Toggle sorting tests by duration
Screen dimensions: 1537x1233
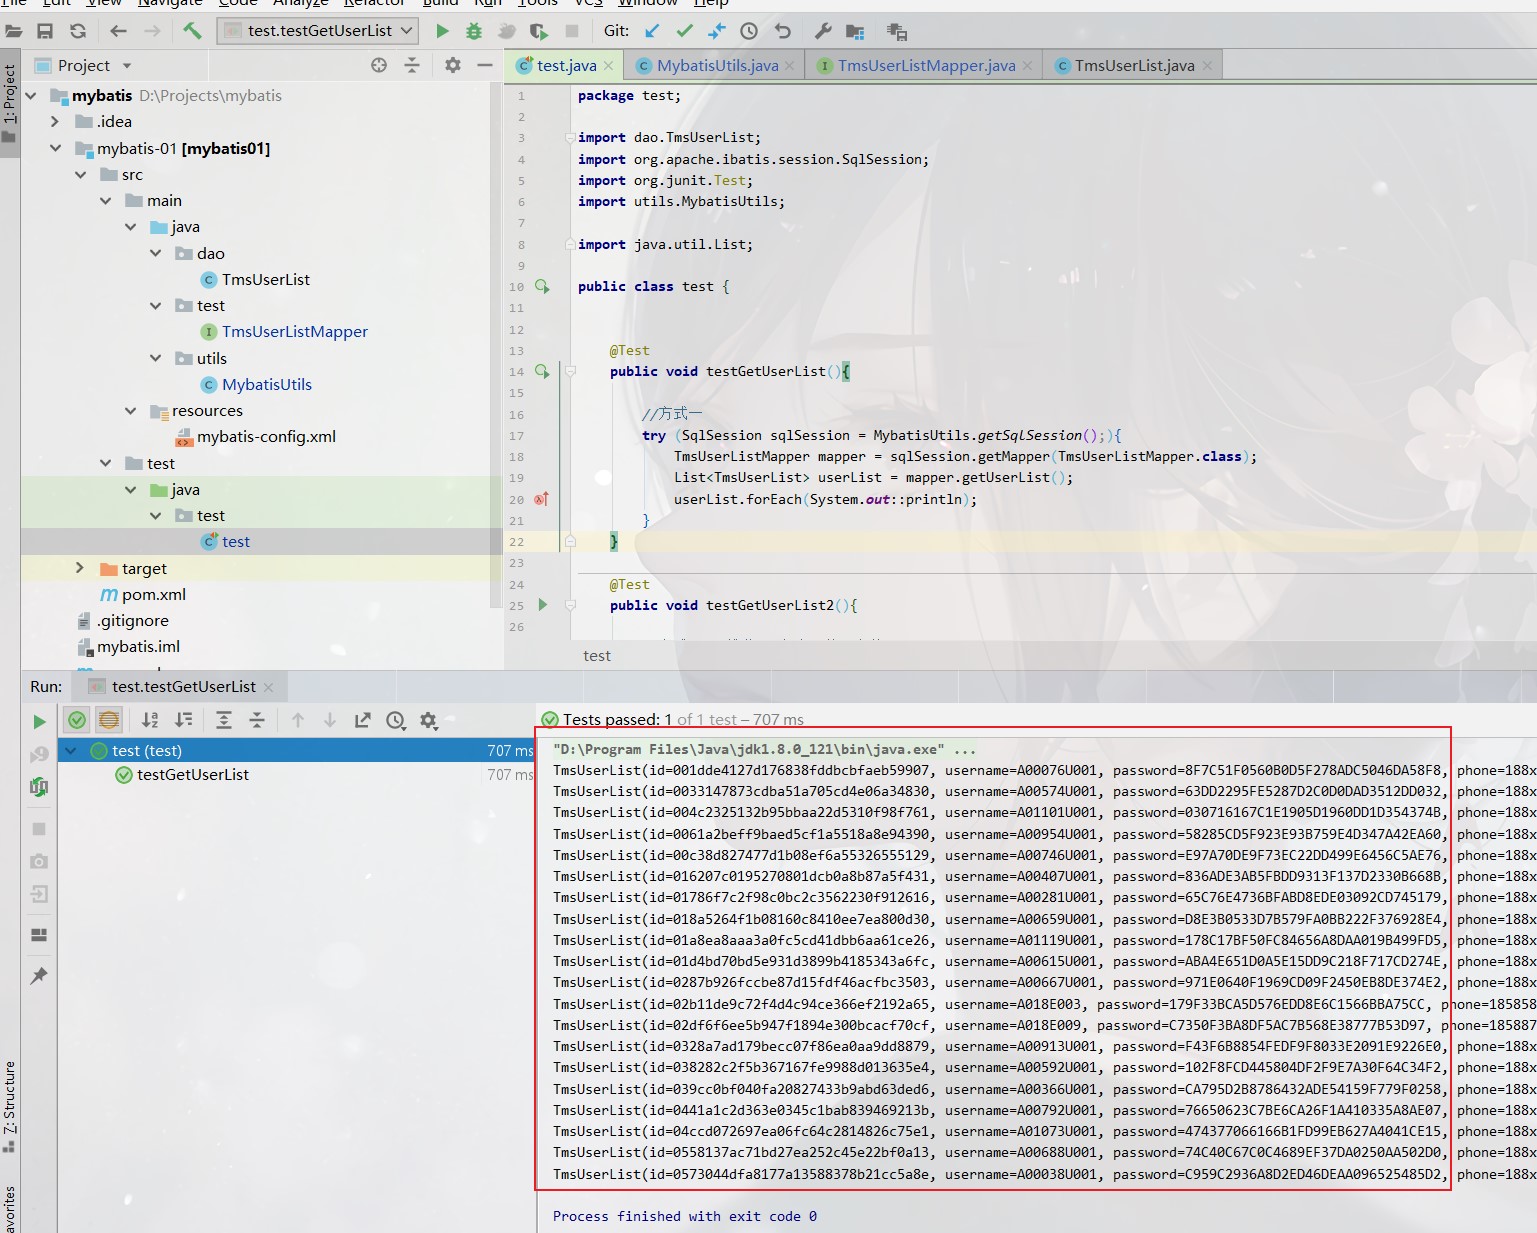[x=184, y=720]
